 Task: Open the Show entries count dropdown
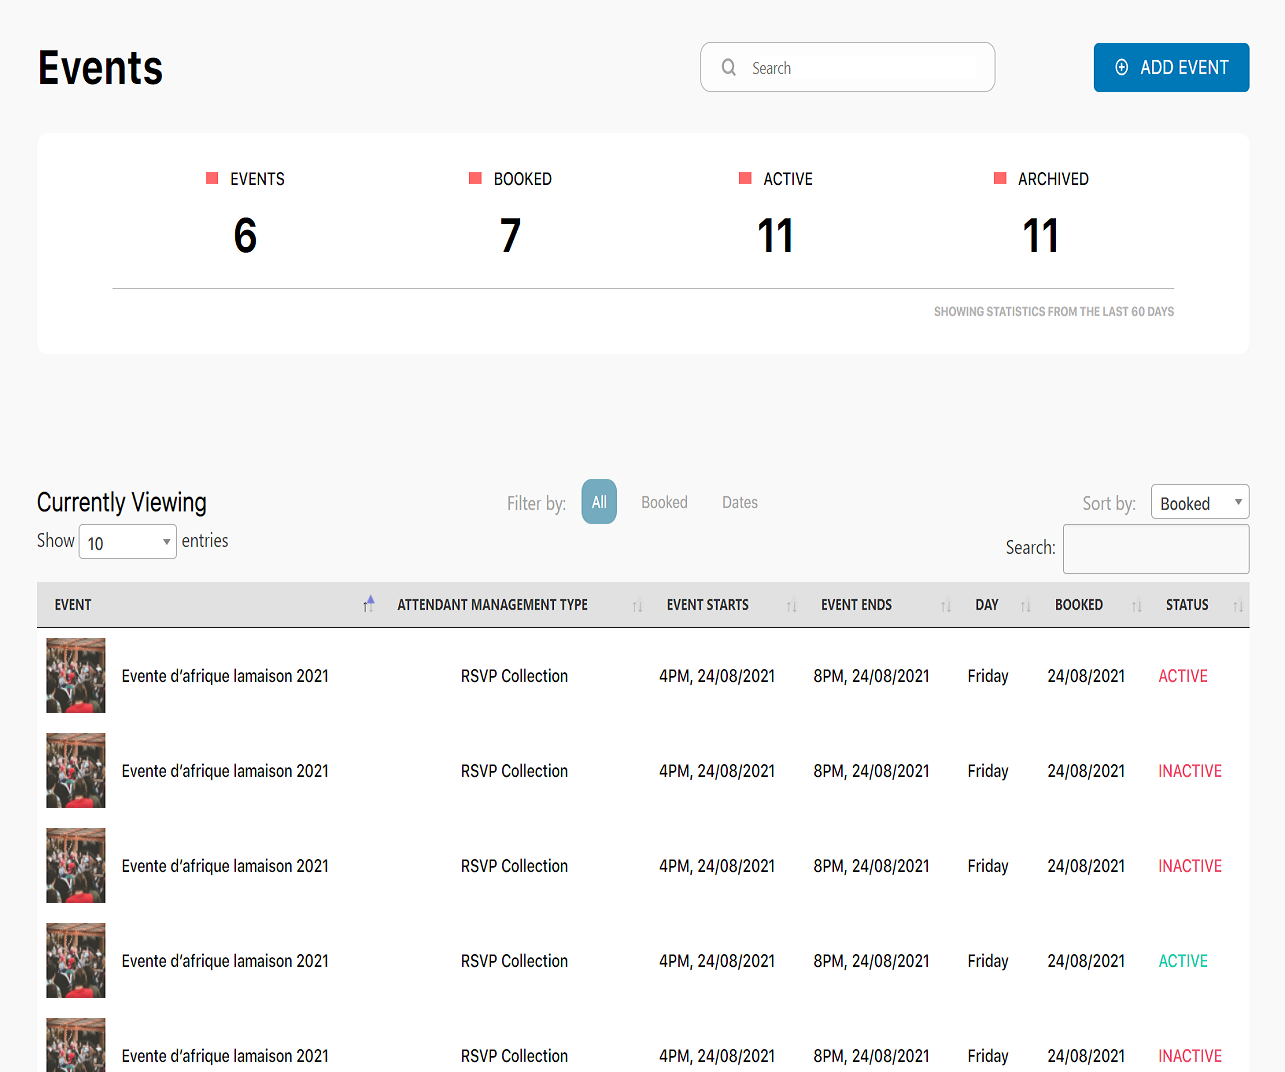coord(128,542)
